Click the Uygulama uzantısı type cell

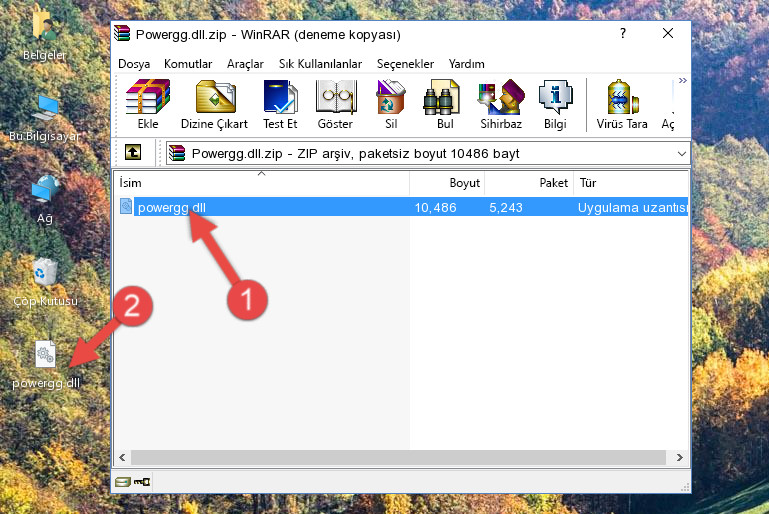632,207
